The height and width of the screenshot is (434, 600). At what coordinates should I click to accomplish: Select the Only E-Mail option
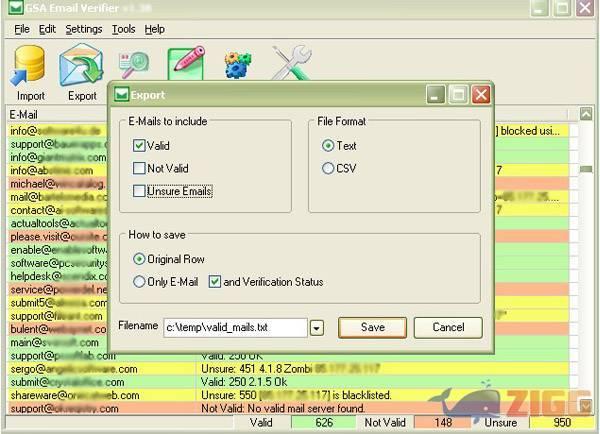coord(139,282)
